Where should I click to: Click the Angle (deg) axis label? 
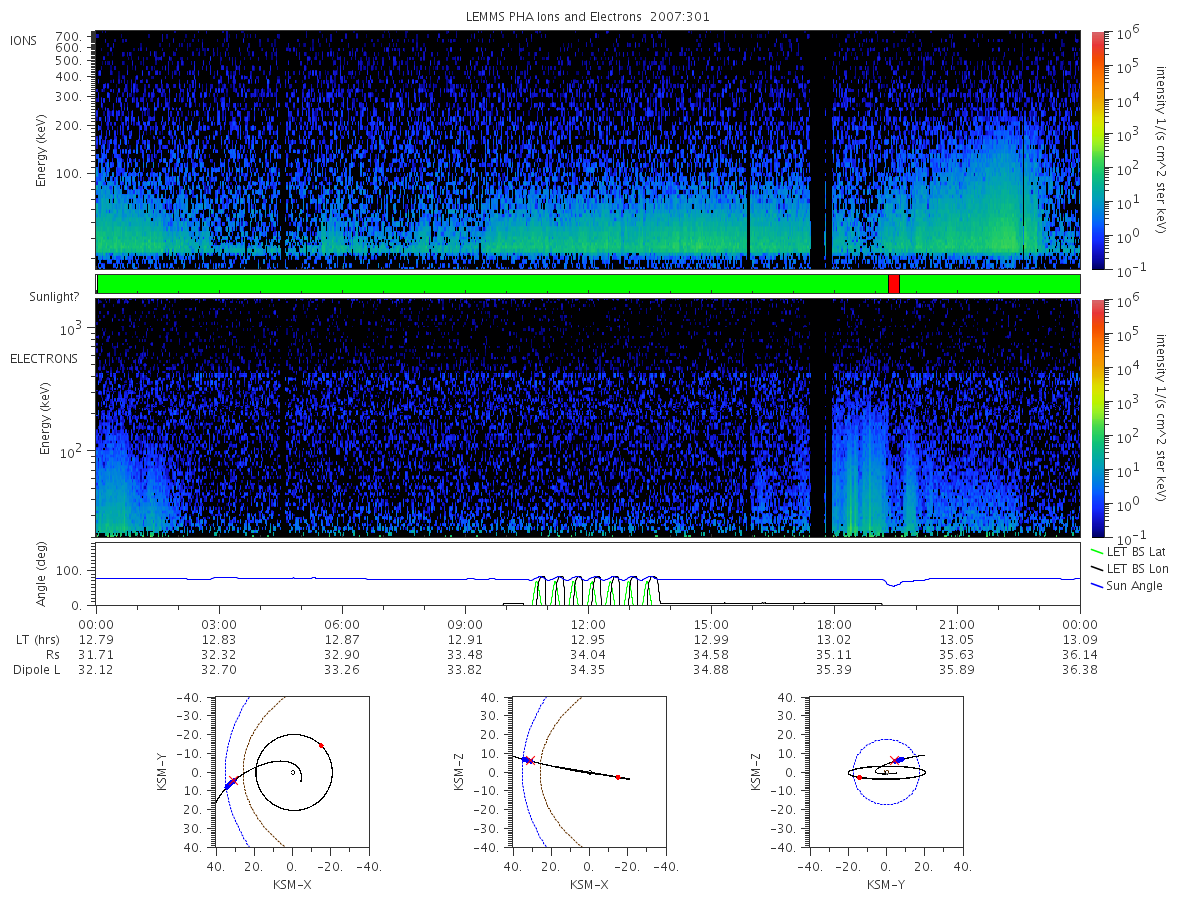pyautogui.click(x=45, y=573)
